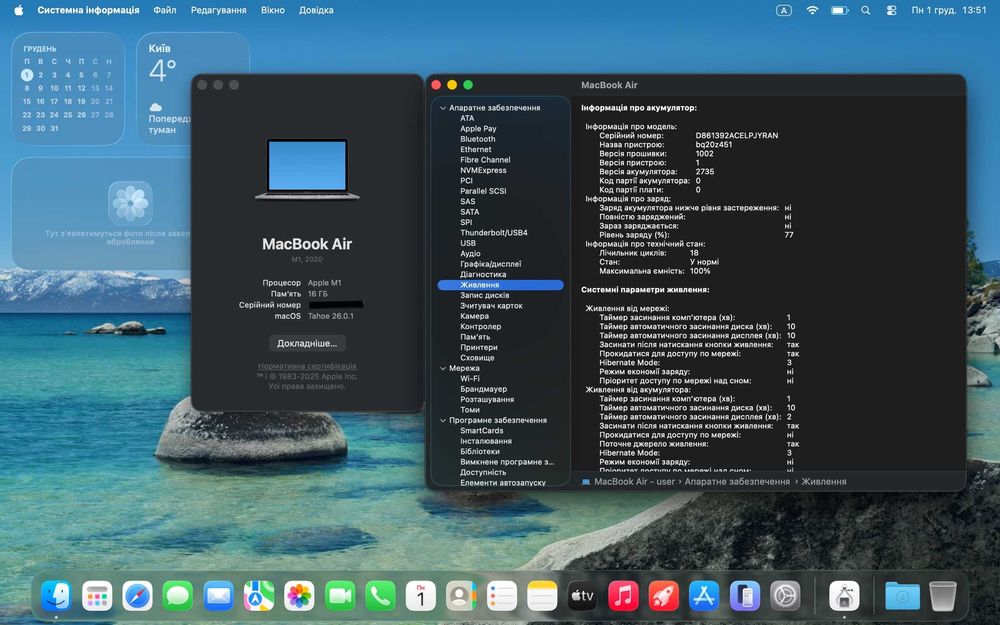Screen dimensions: 1000x625
Task: Open System Settings gear in the Dock
Action: tap(785, 596)
